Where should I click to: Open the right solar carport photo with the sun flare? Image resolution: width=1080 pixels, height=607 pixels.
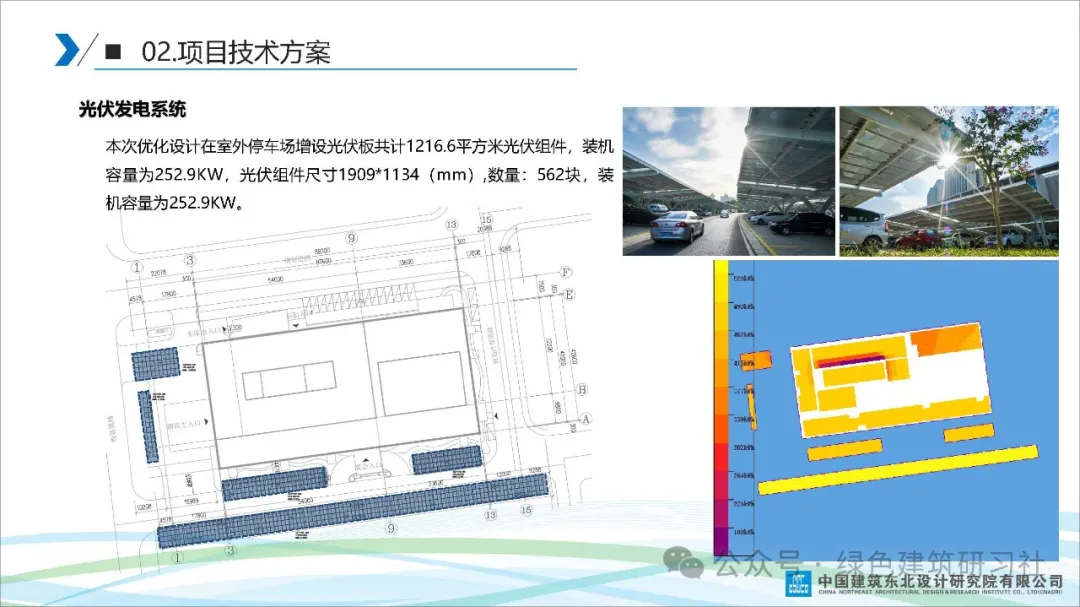click(x=948, y=181)
